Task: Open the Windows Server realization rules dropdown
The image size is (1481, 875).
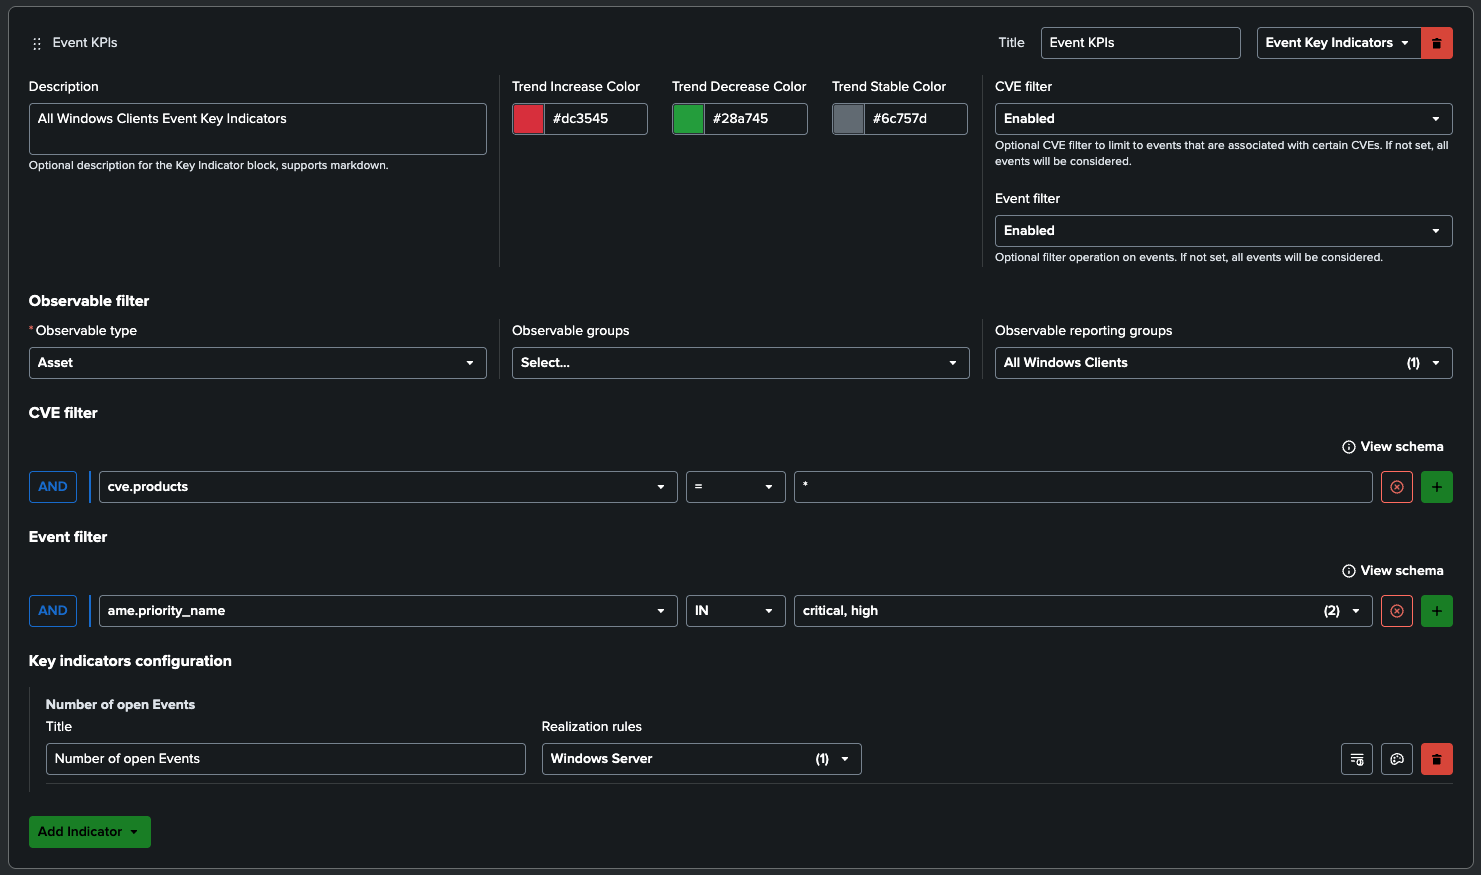Action: [700, 759]
